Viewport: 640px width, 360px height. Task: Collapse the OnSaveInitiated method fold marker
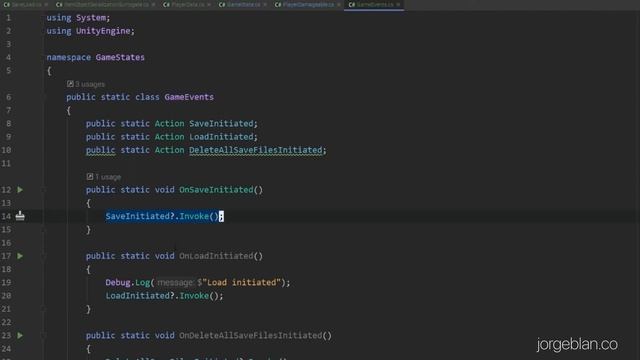[43, 190]
